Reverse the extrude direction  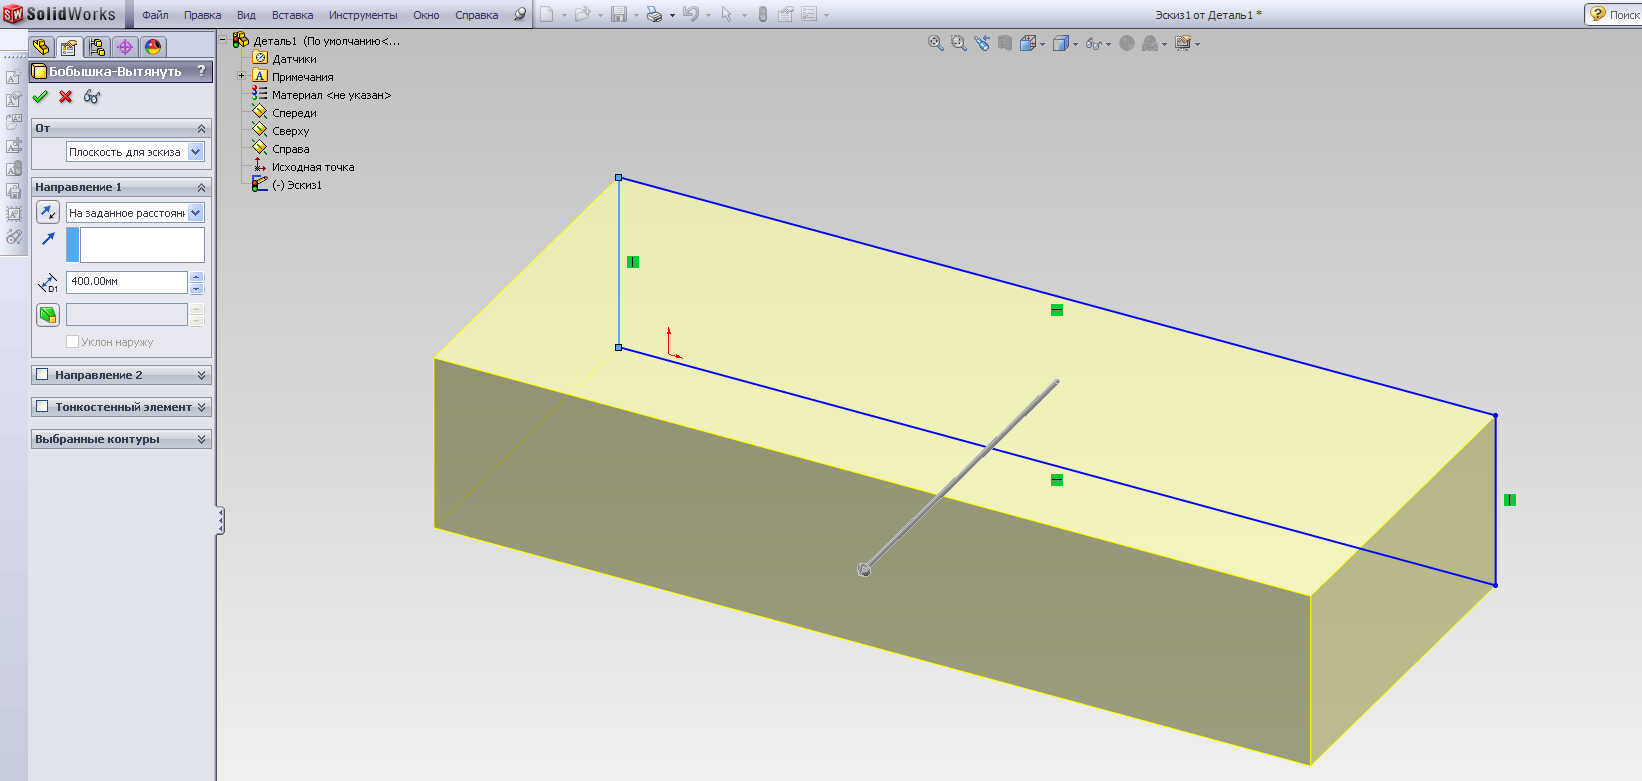point(48,212)
